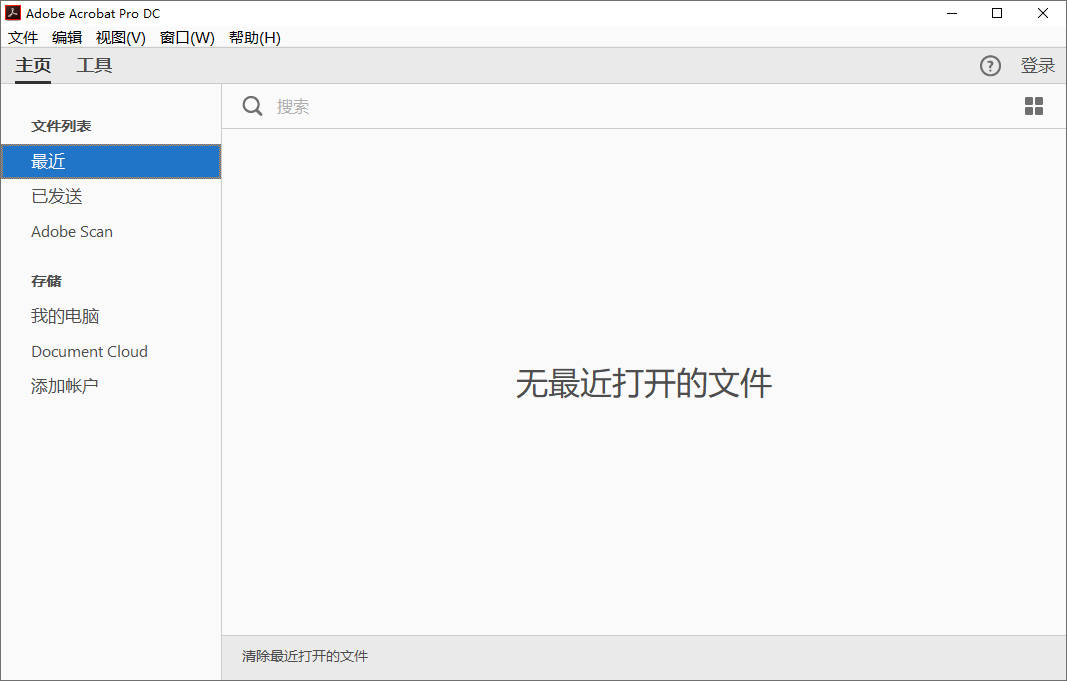Image resolution: width=1067 pixels, height=681 pixels.
Task: Select Adobe Scan in the sidebar
Action: click(x=71, y=231)
